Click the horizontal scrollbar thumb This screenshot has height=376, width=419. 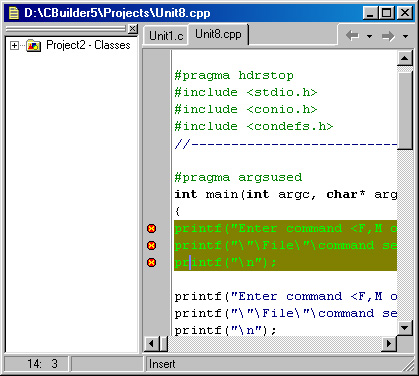(164, 343)
